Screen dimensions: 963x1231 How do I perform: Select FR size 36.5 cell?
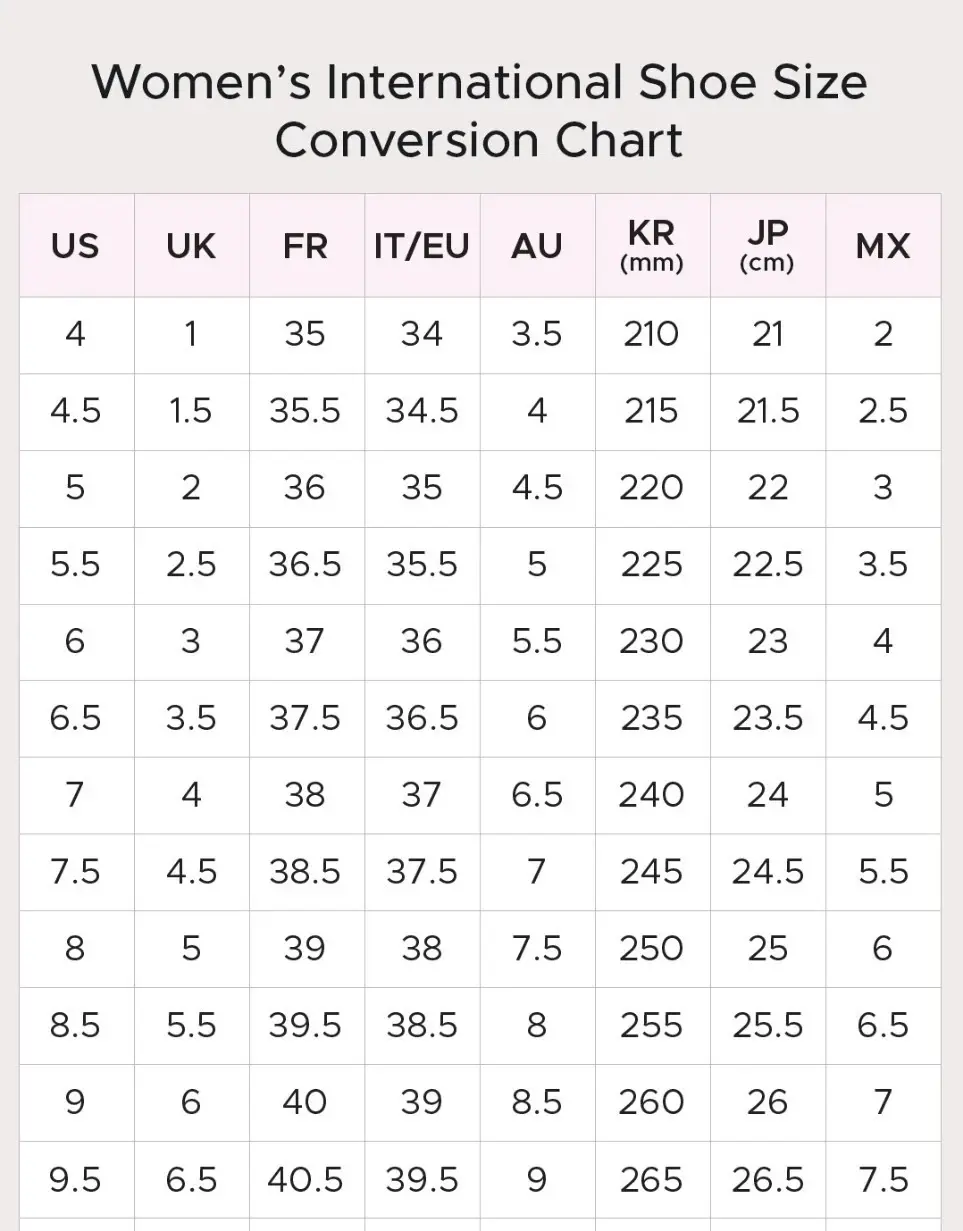pos(306,565)
